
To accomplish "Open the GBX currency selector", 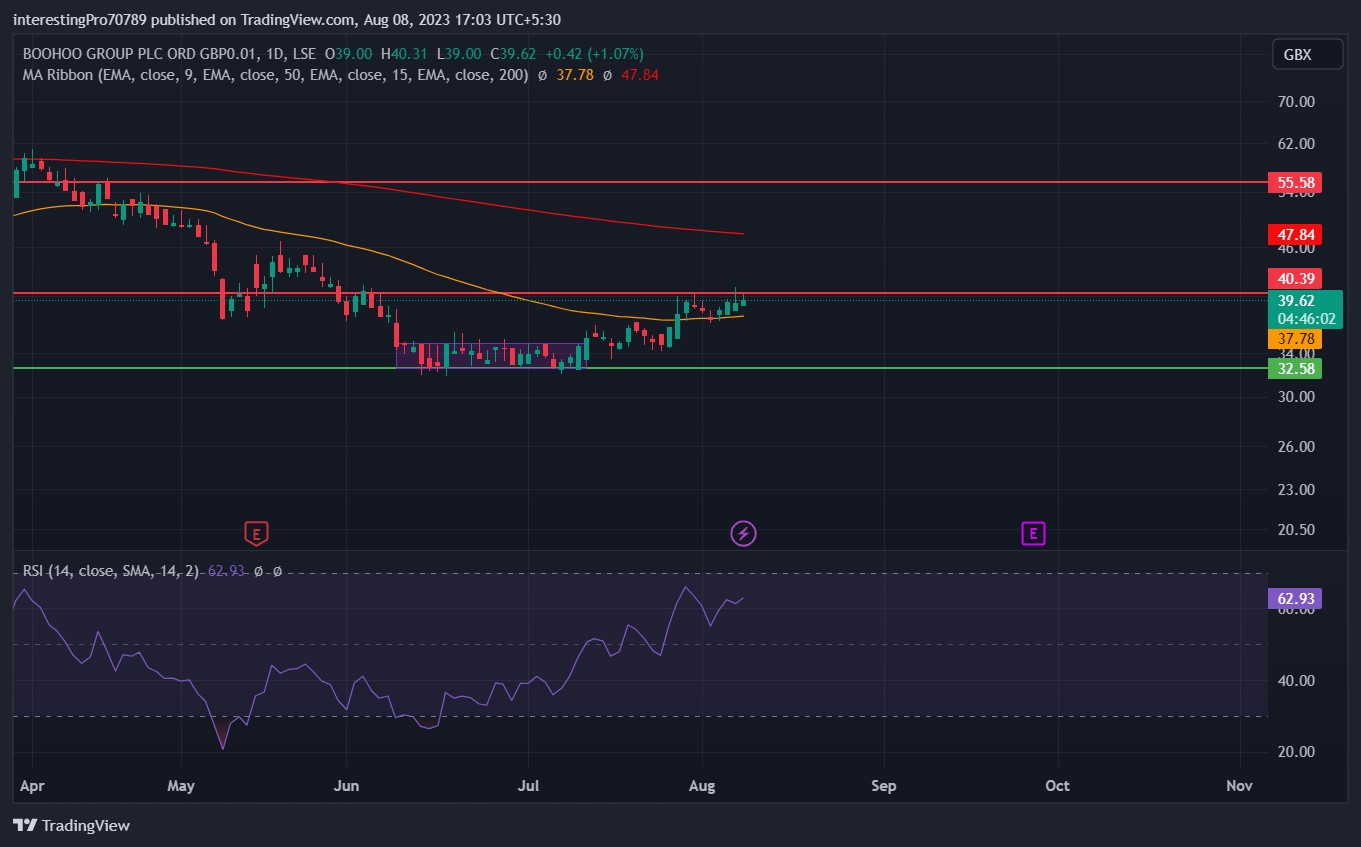I will (x=1307, y=55).
